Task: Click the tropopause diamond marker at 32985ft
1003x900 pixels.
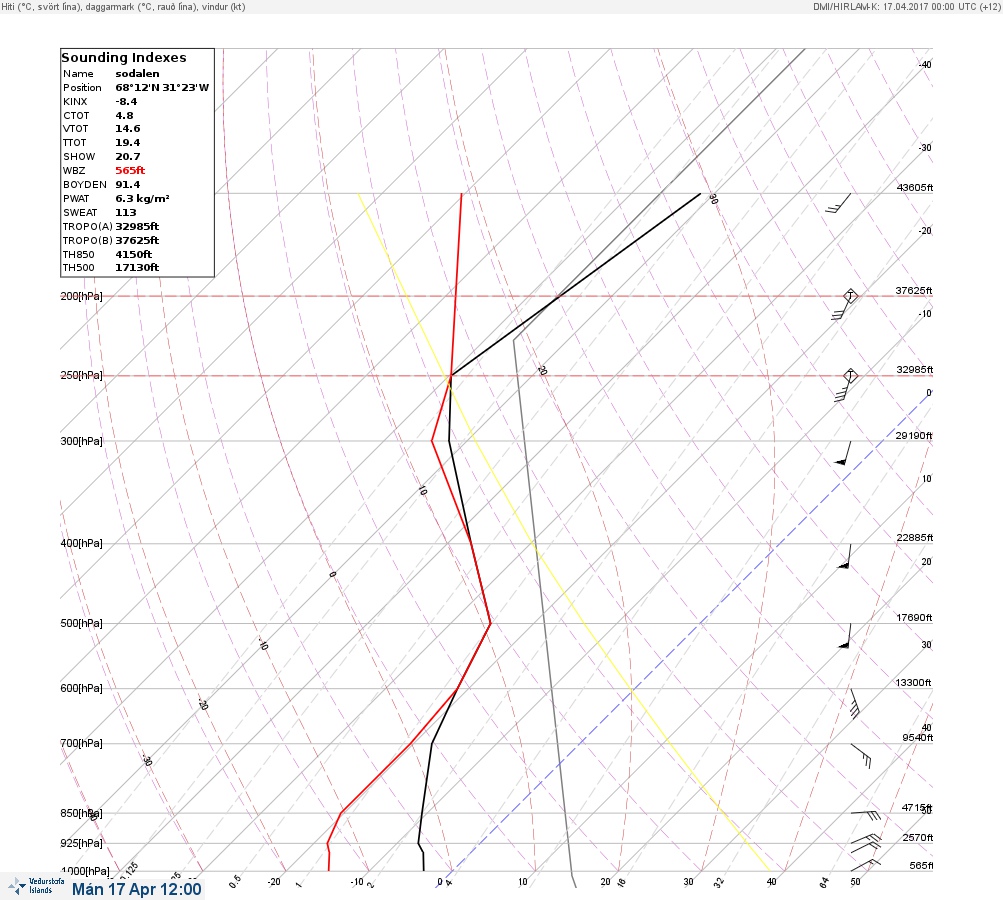Action: click(850, 375)
